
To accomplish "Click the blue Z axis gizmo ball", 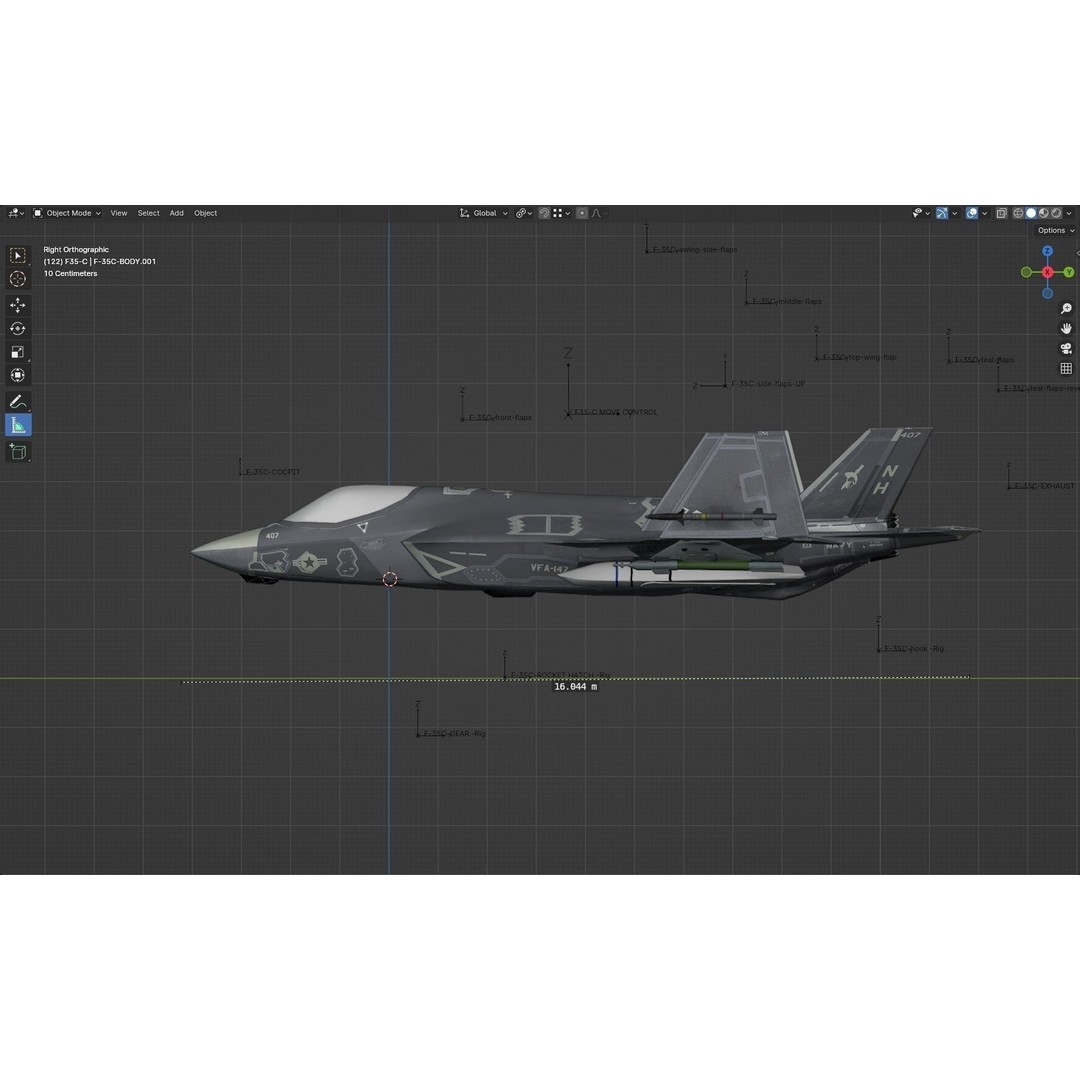I will 1048,251.
